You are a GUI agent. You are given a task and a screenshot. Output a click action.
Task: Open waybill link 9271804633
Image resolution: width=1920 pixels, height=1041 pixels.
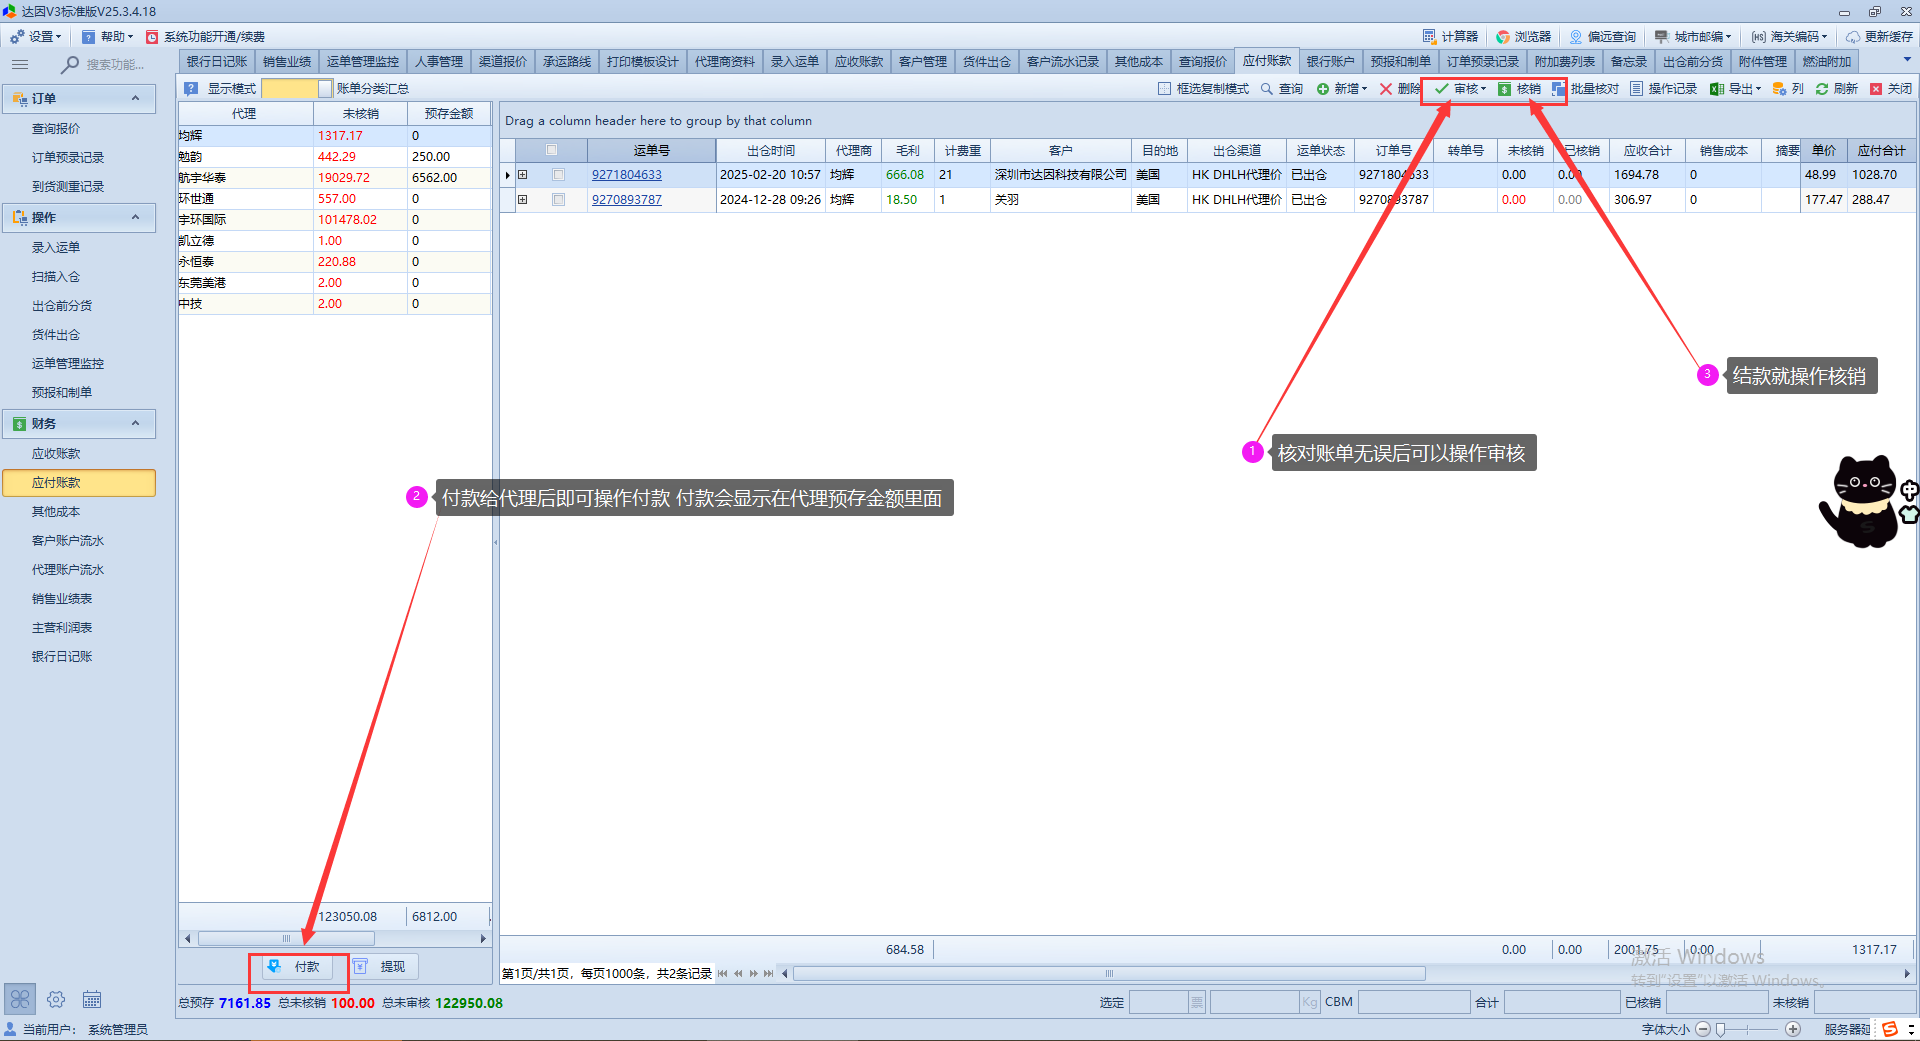tap(626, 175)
